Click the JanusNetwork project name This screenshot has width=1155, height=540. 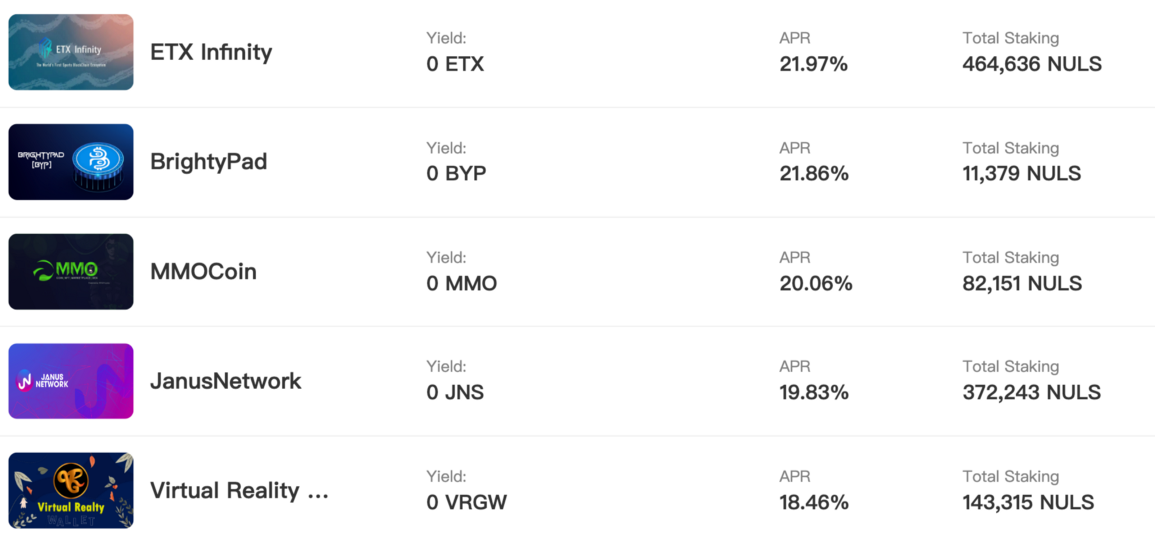coord(226,382)
